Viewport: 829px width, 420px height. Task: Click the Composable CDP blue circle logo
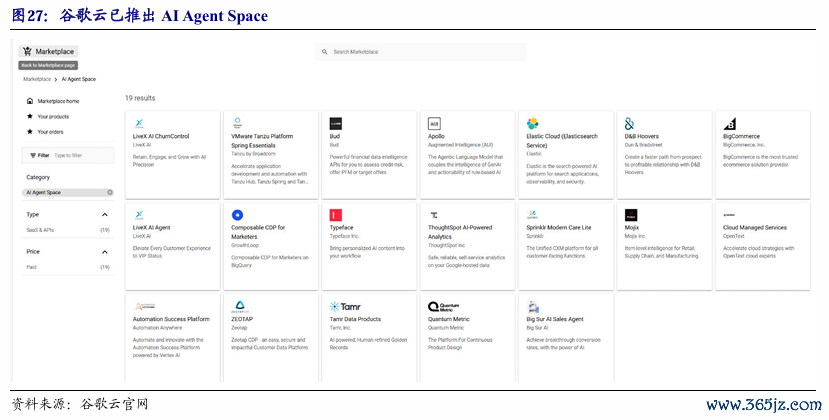pos(237,215)
